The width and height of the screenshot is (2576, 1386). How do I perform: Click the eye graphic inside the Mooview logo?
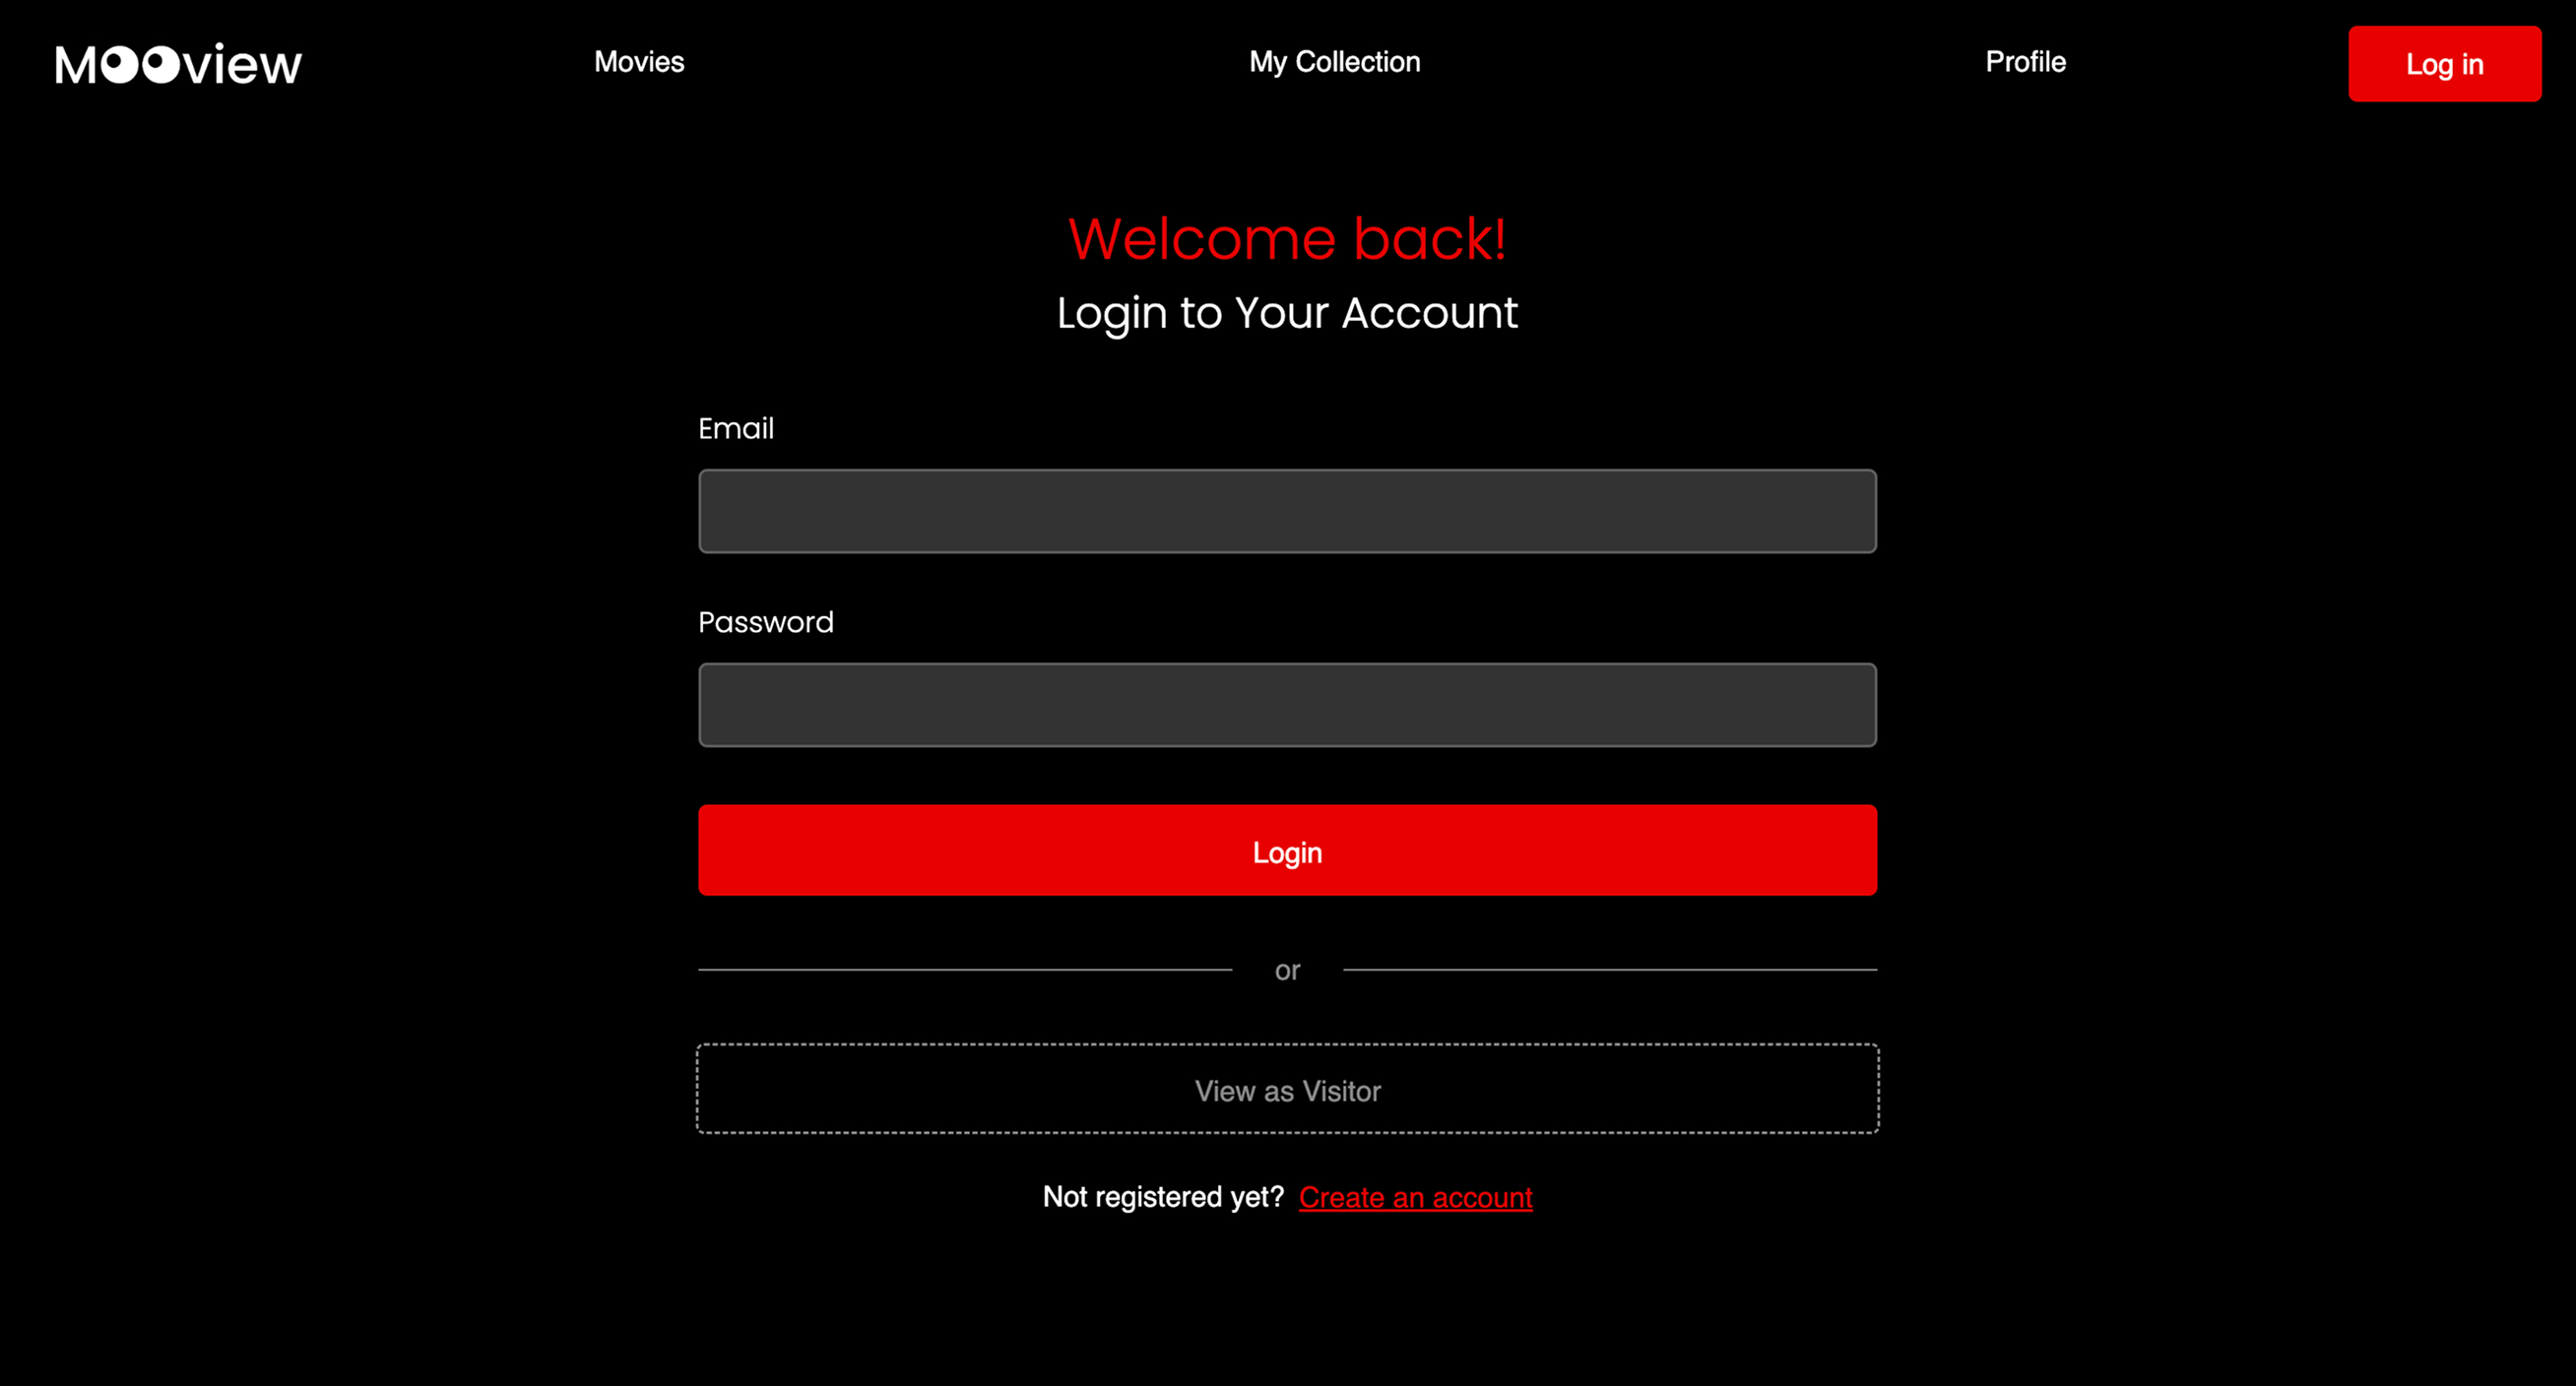[140, 62]
